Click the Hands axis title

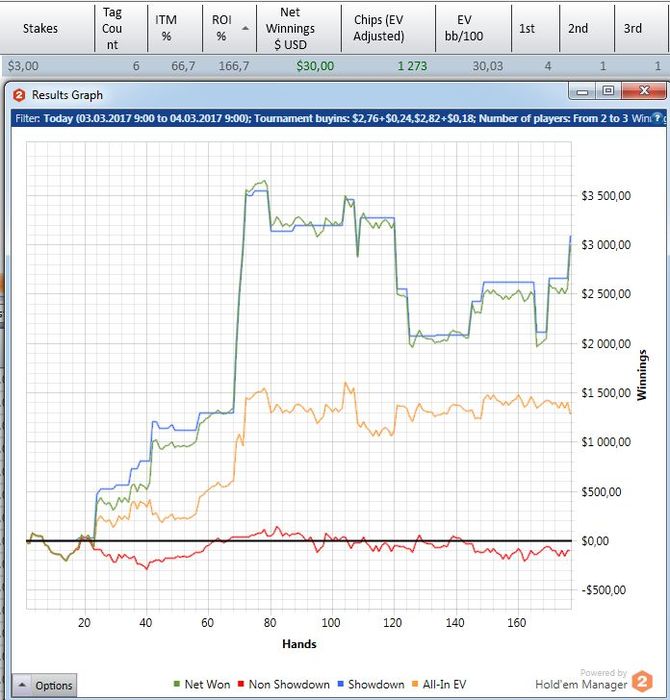[x=299, y=644]
